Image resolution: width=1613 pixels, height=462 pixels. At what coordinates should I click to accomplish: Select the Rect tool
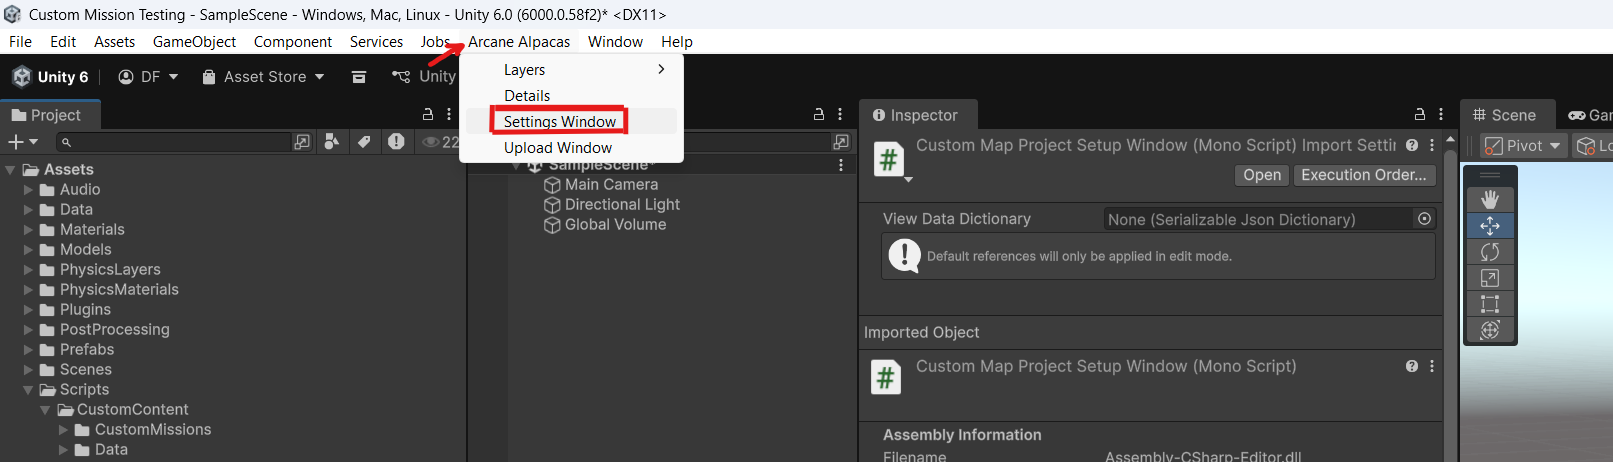(x=1490, y=303)
